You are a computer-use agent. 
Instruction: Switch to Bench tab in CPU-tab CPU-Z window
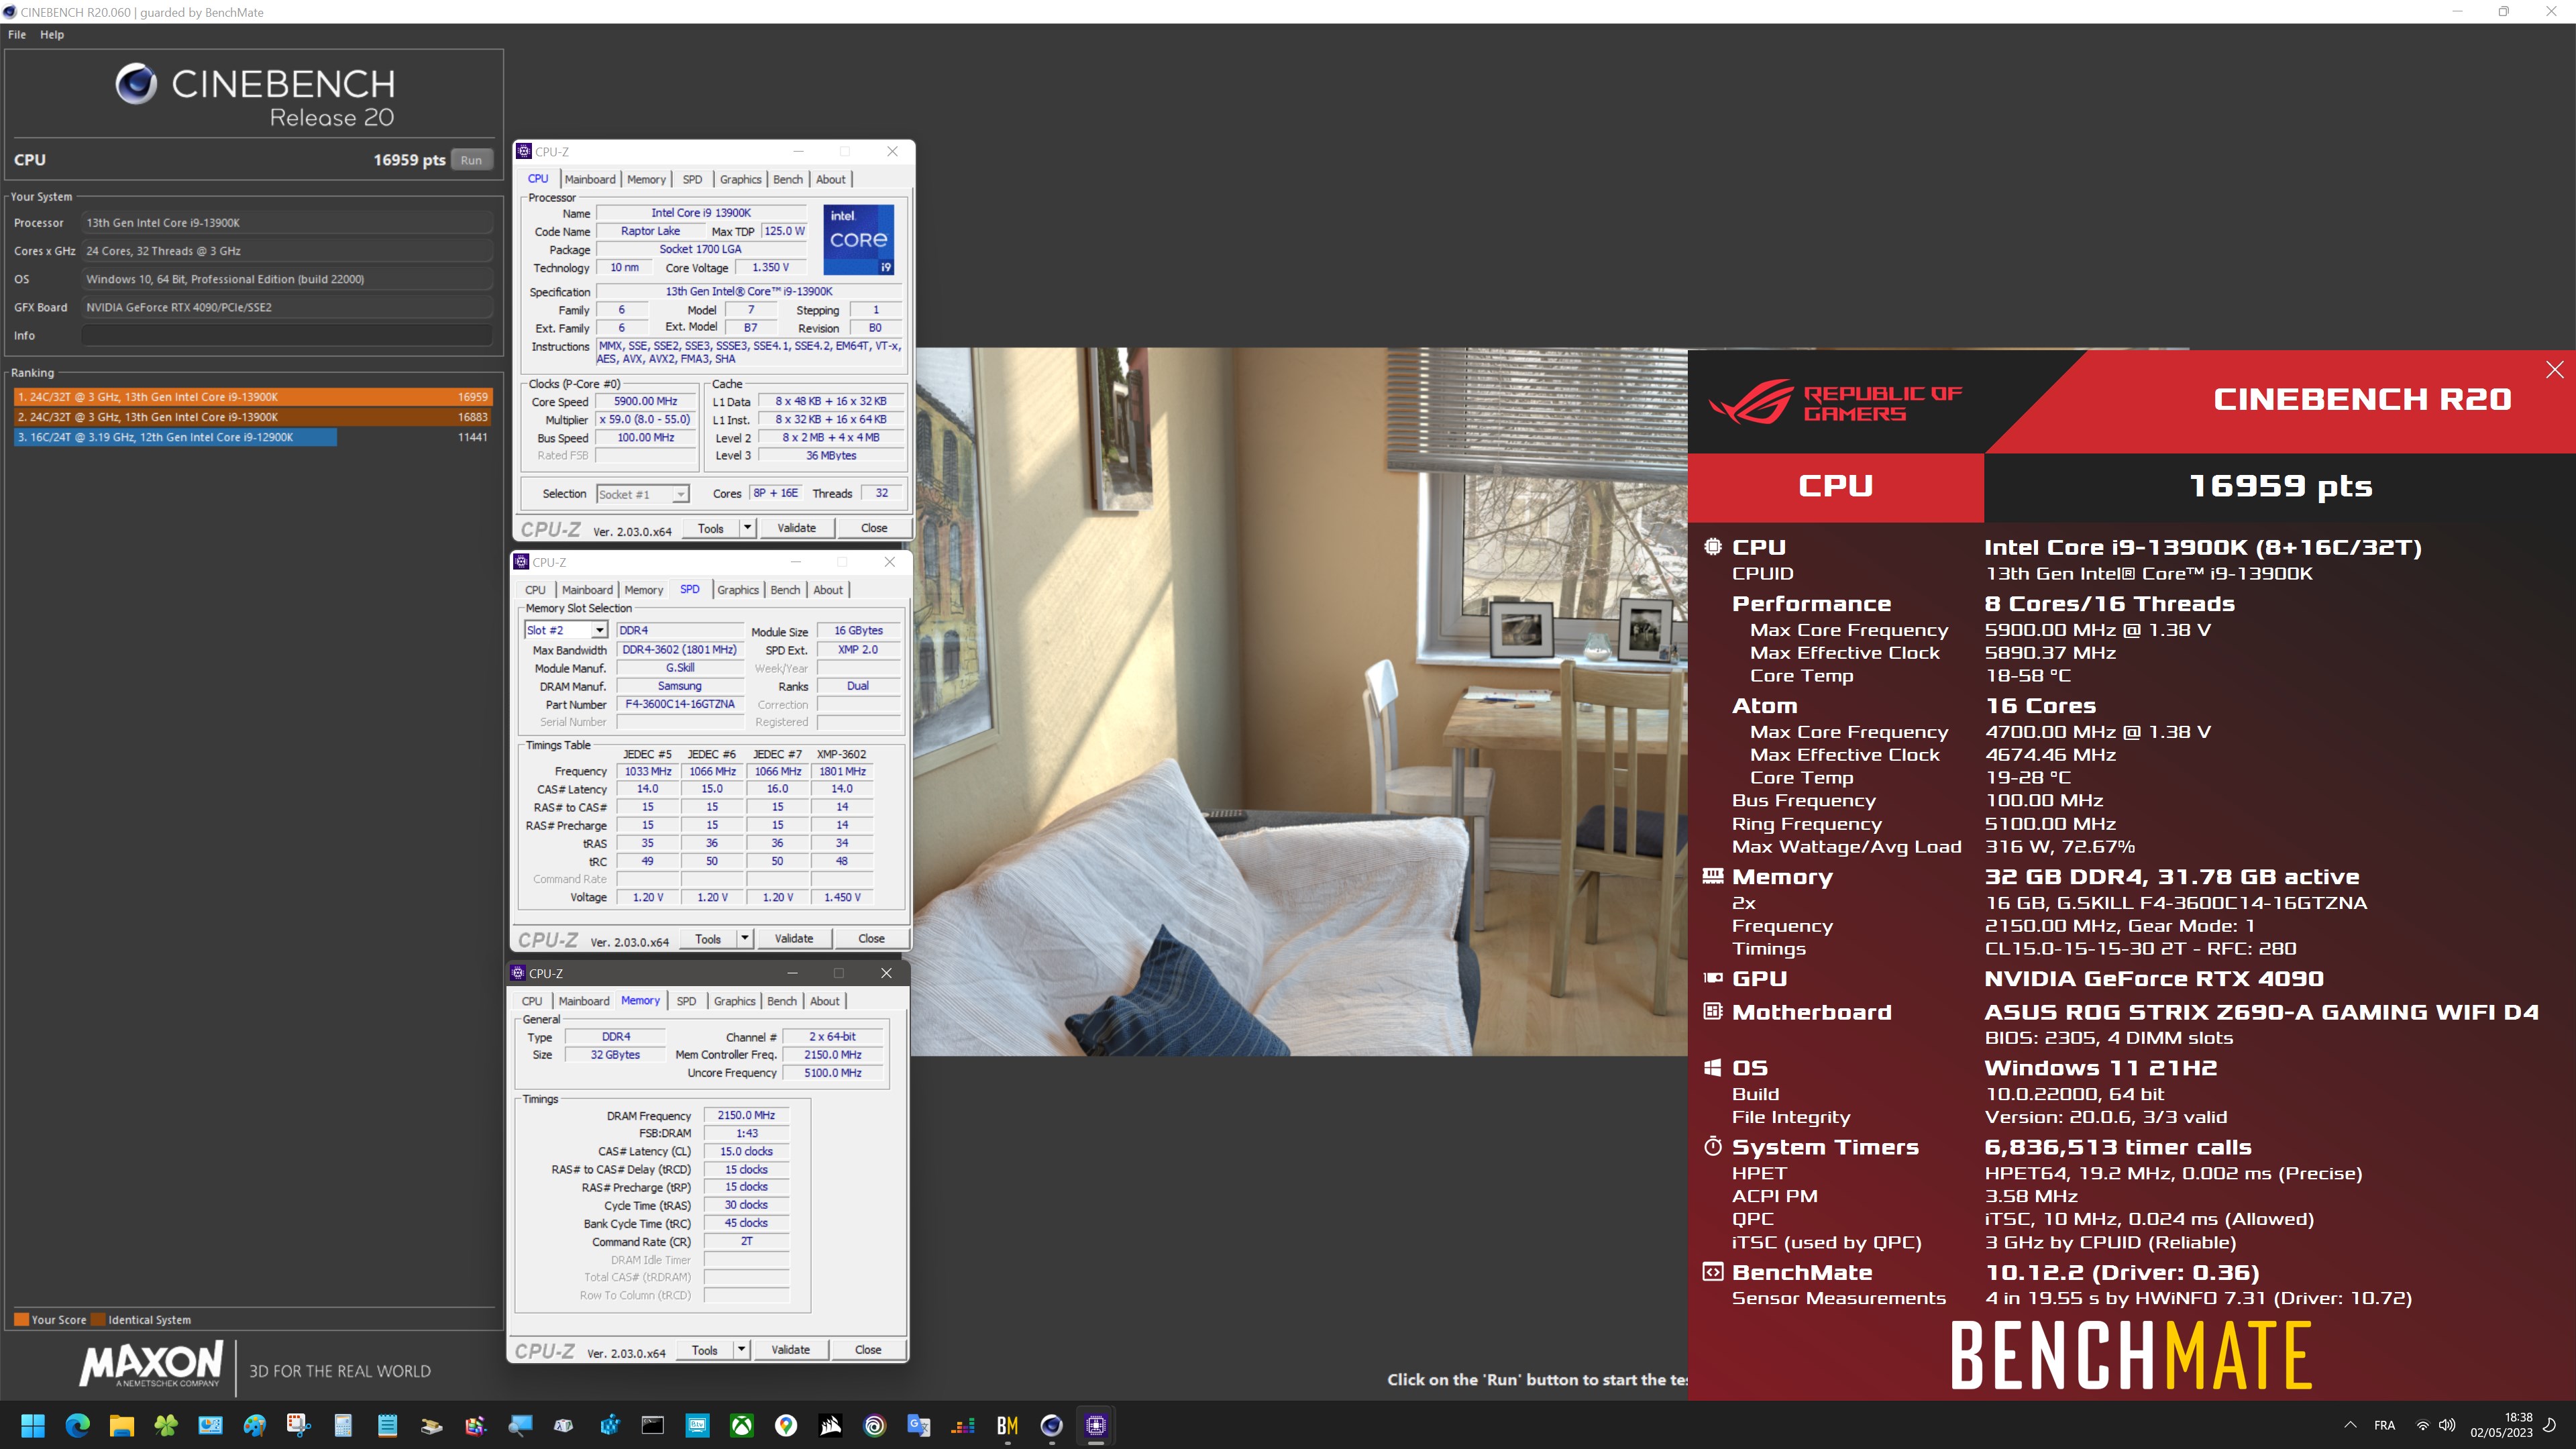[x=788, y=179]
